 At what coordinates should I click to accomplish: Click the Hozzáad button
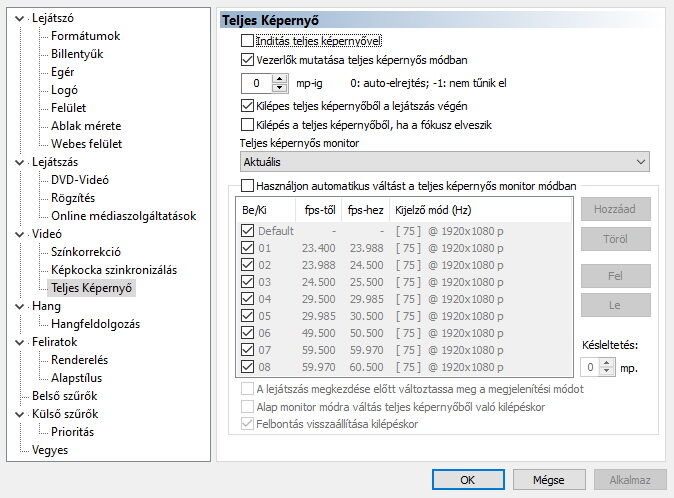pos(615,209)
